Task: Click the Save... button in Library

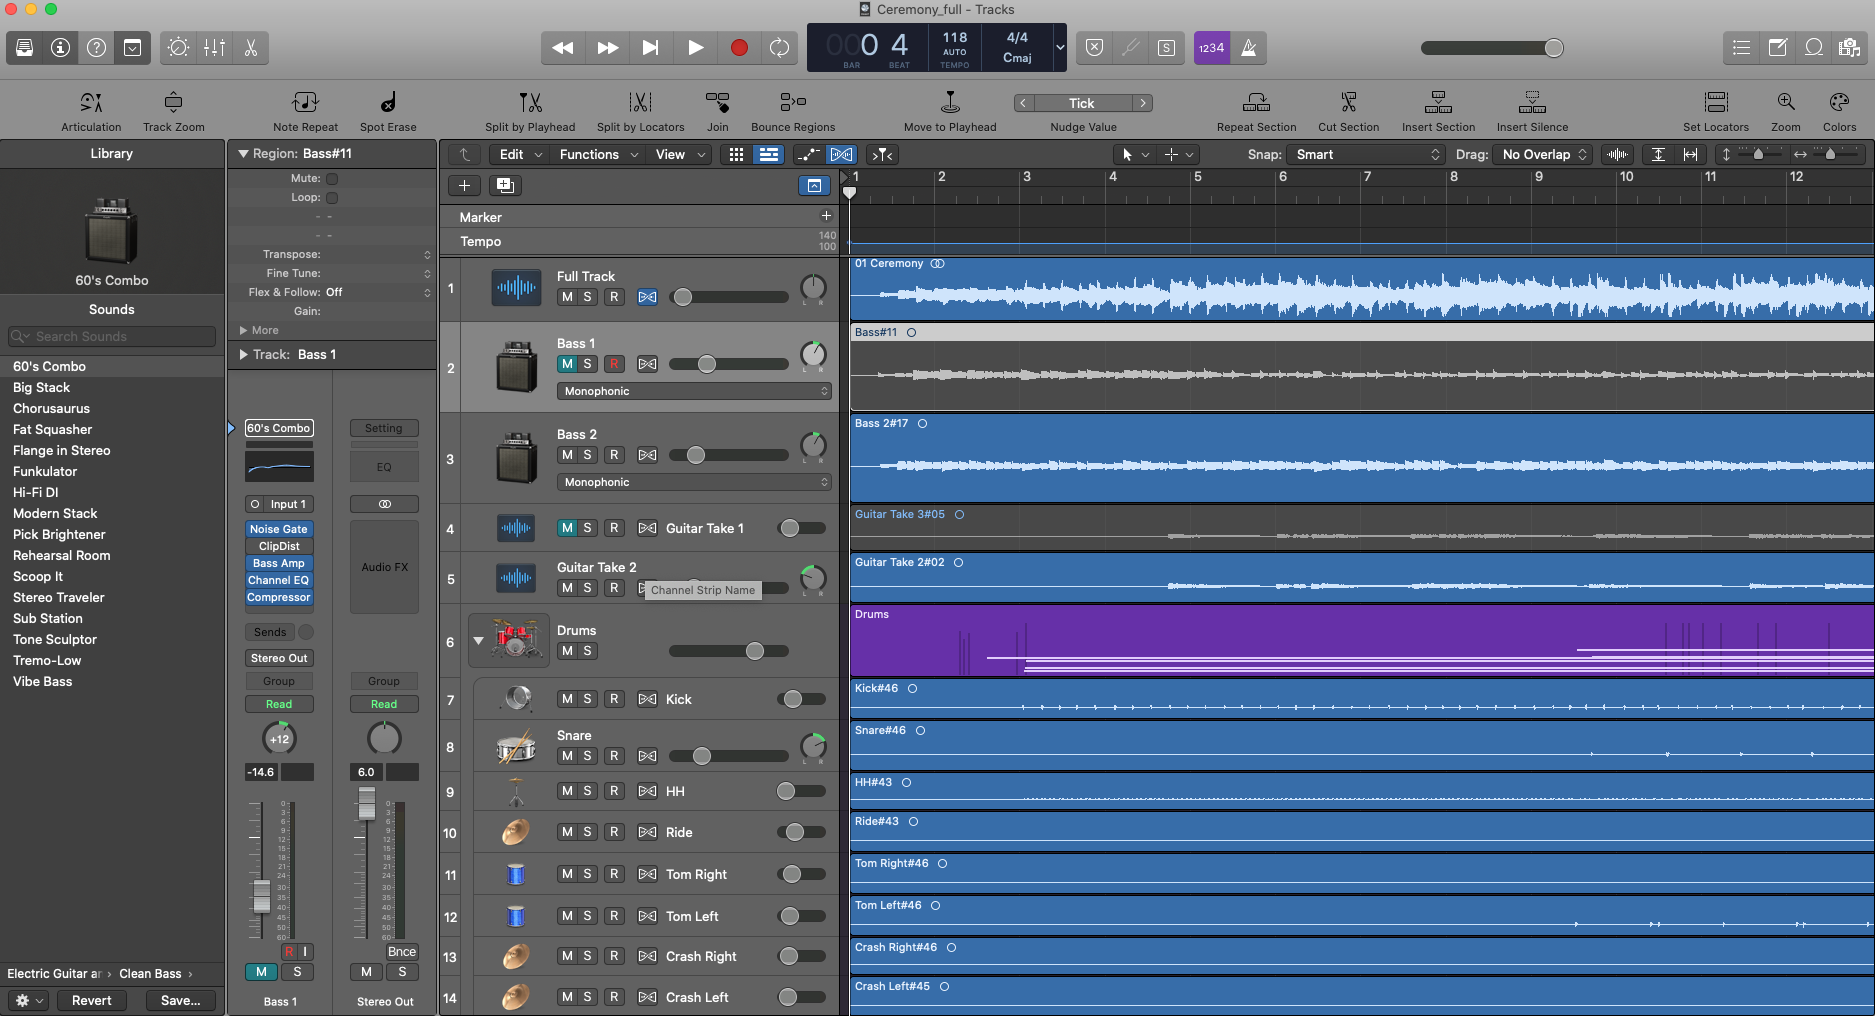Action: [180, 1000]
